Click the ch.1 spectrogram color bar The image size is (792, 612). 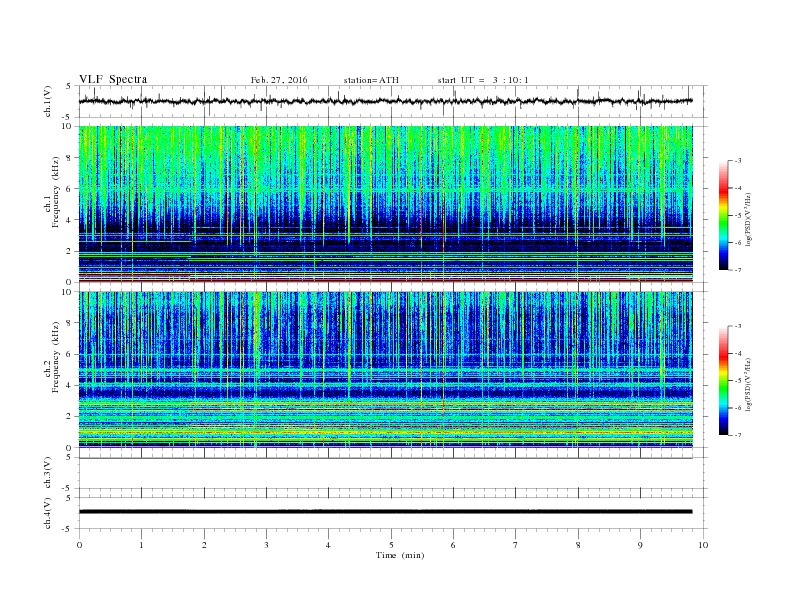pyautogui.click(x=723, y=215)
